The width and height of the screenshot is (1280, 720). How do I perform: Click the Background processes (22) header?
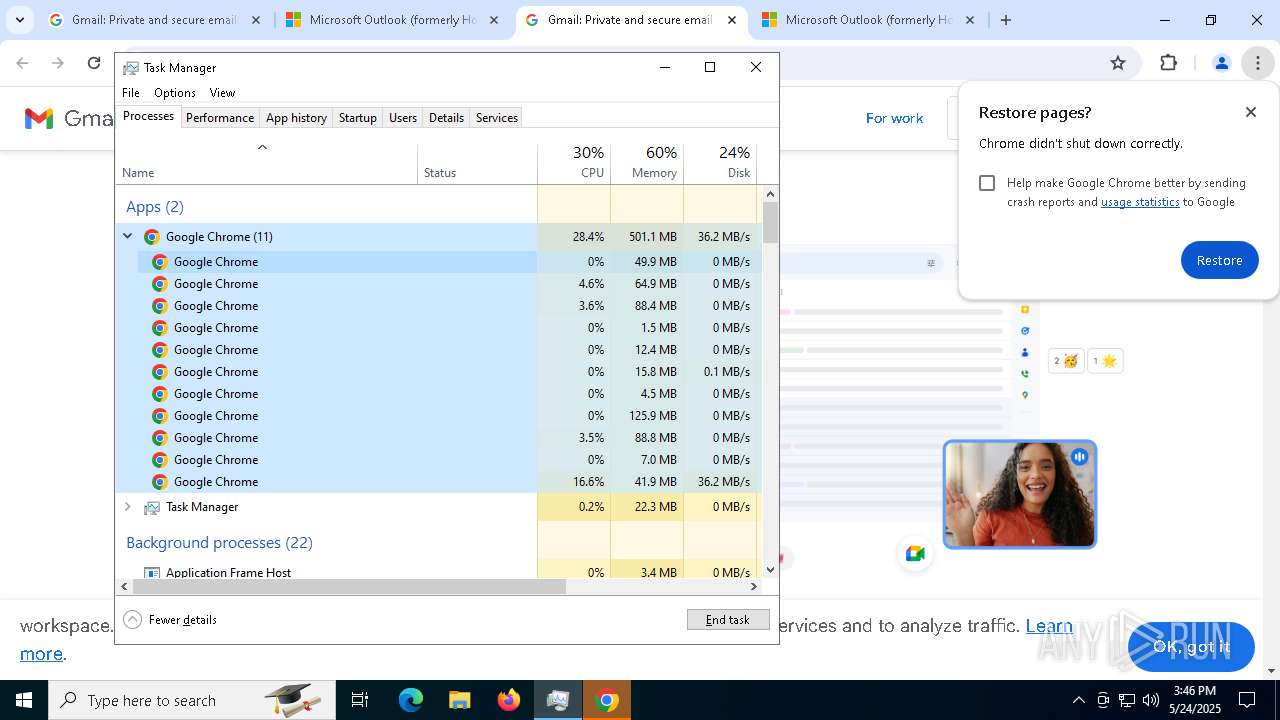(219, 543)
